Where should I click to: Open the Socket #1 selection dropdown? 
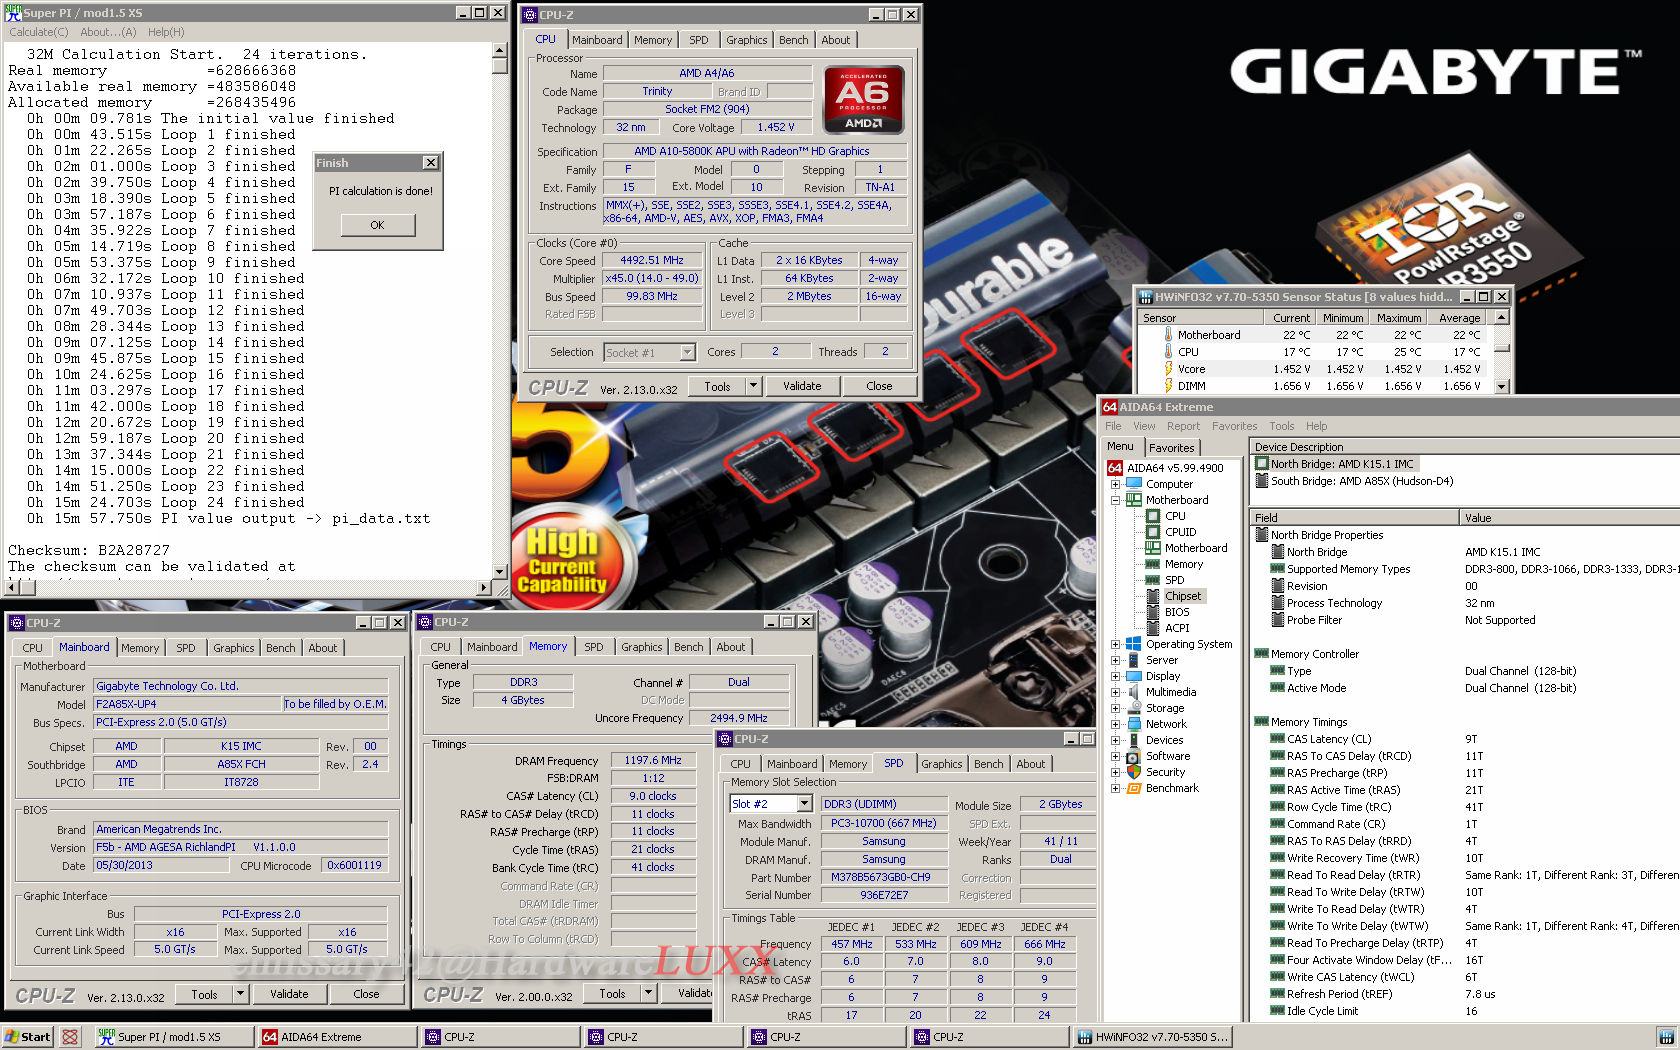point(687,352)
